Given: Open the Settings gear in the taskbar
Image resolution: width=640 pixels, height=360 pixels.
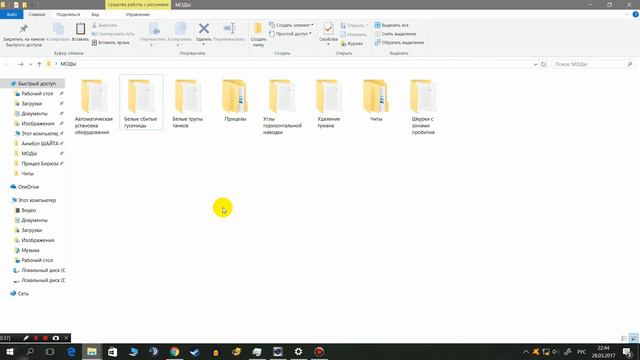Looking at the screenshot, I should click(x=298, y=352).
